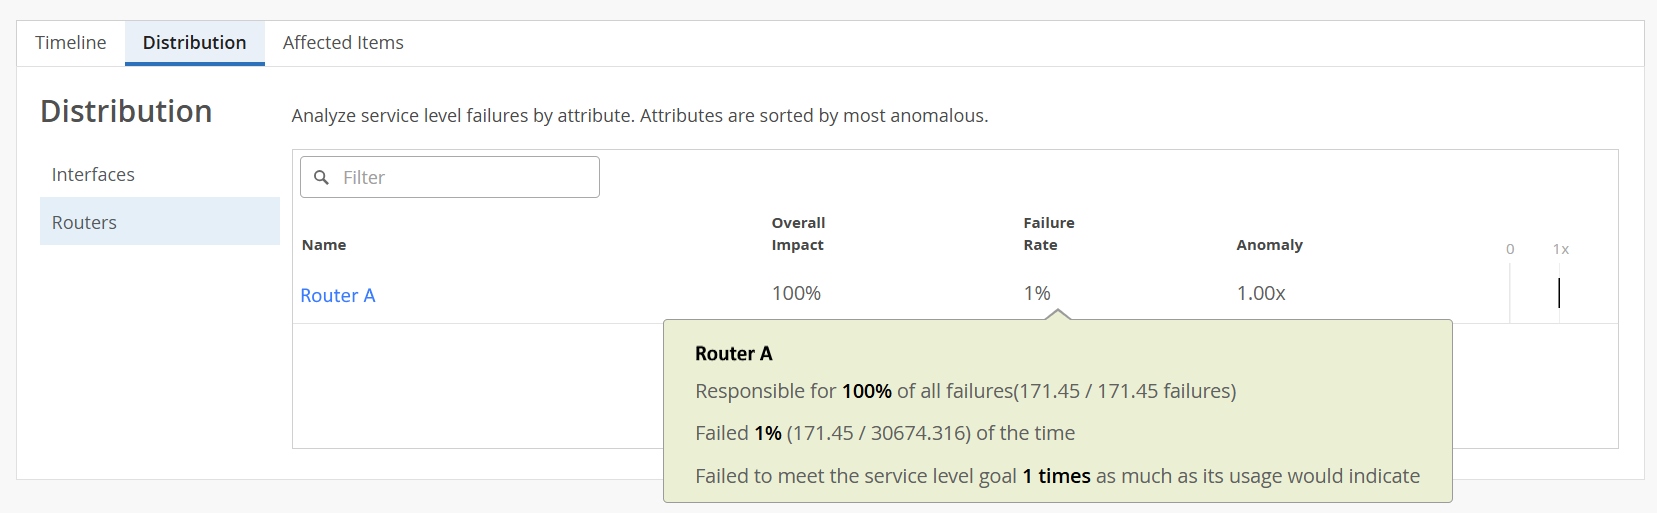Screen dimensions: 1657x513
Task: Open the Router A link
Action: pyautogui.click(x=338, y=296)
